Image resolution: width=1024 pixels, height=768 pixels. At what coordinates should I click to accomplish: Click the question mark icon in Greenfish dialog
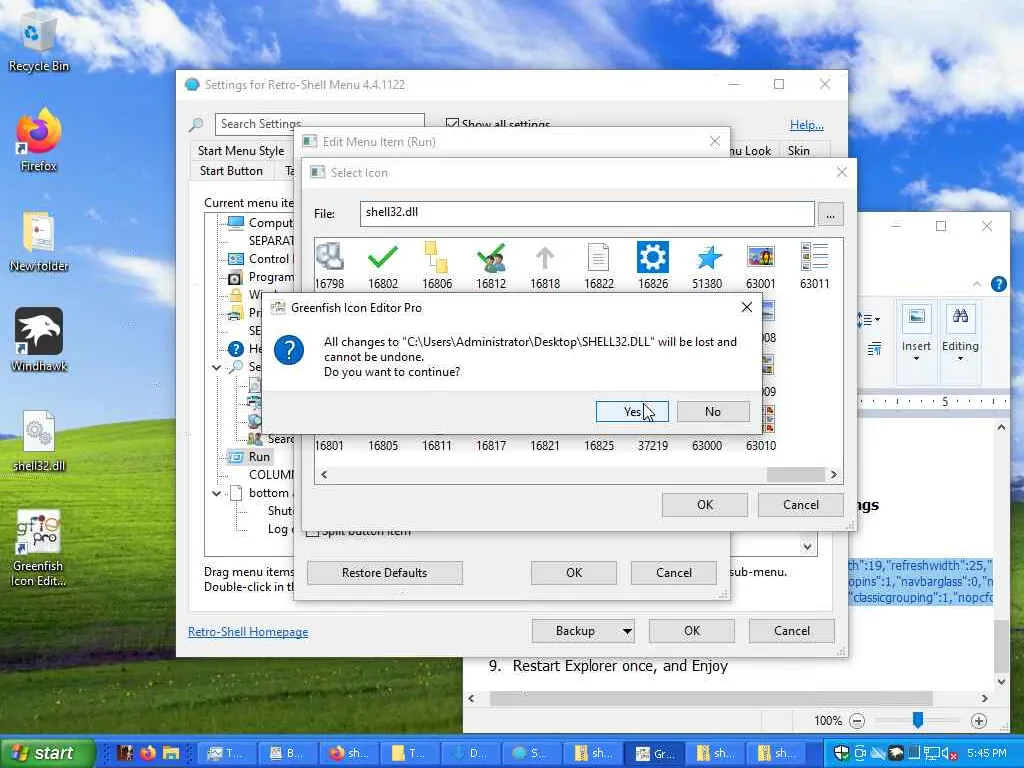(x=289, y=351)
